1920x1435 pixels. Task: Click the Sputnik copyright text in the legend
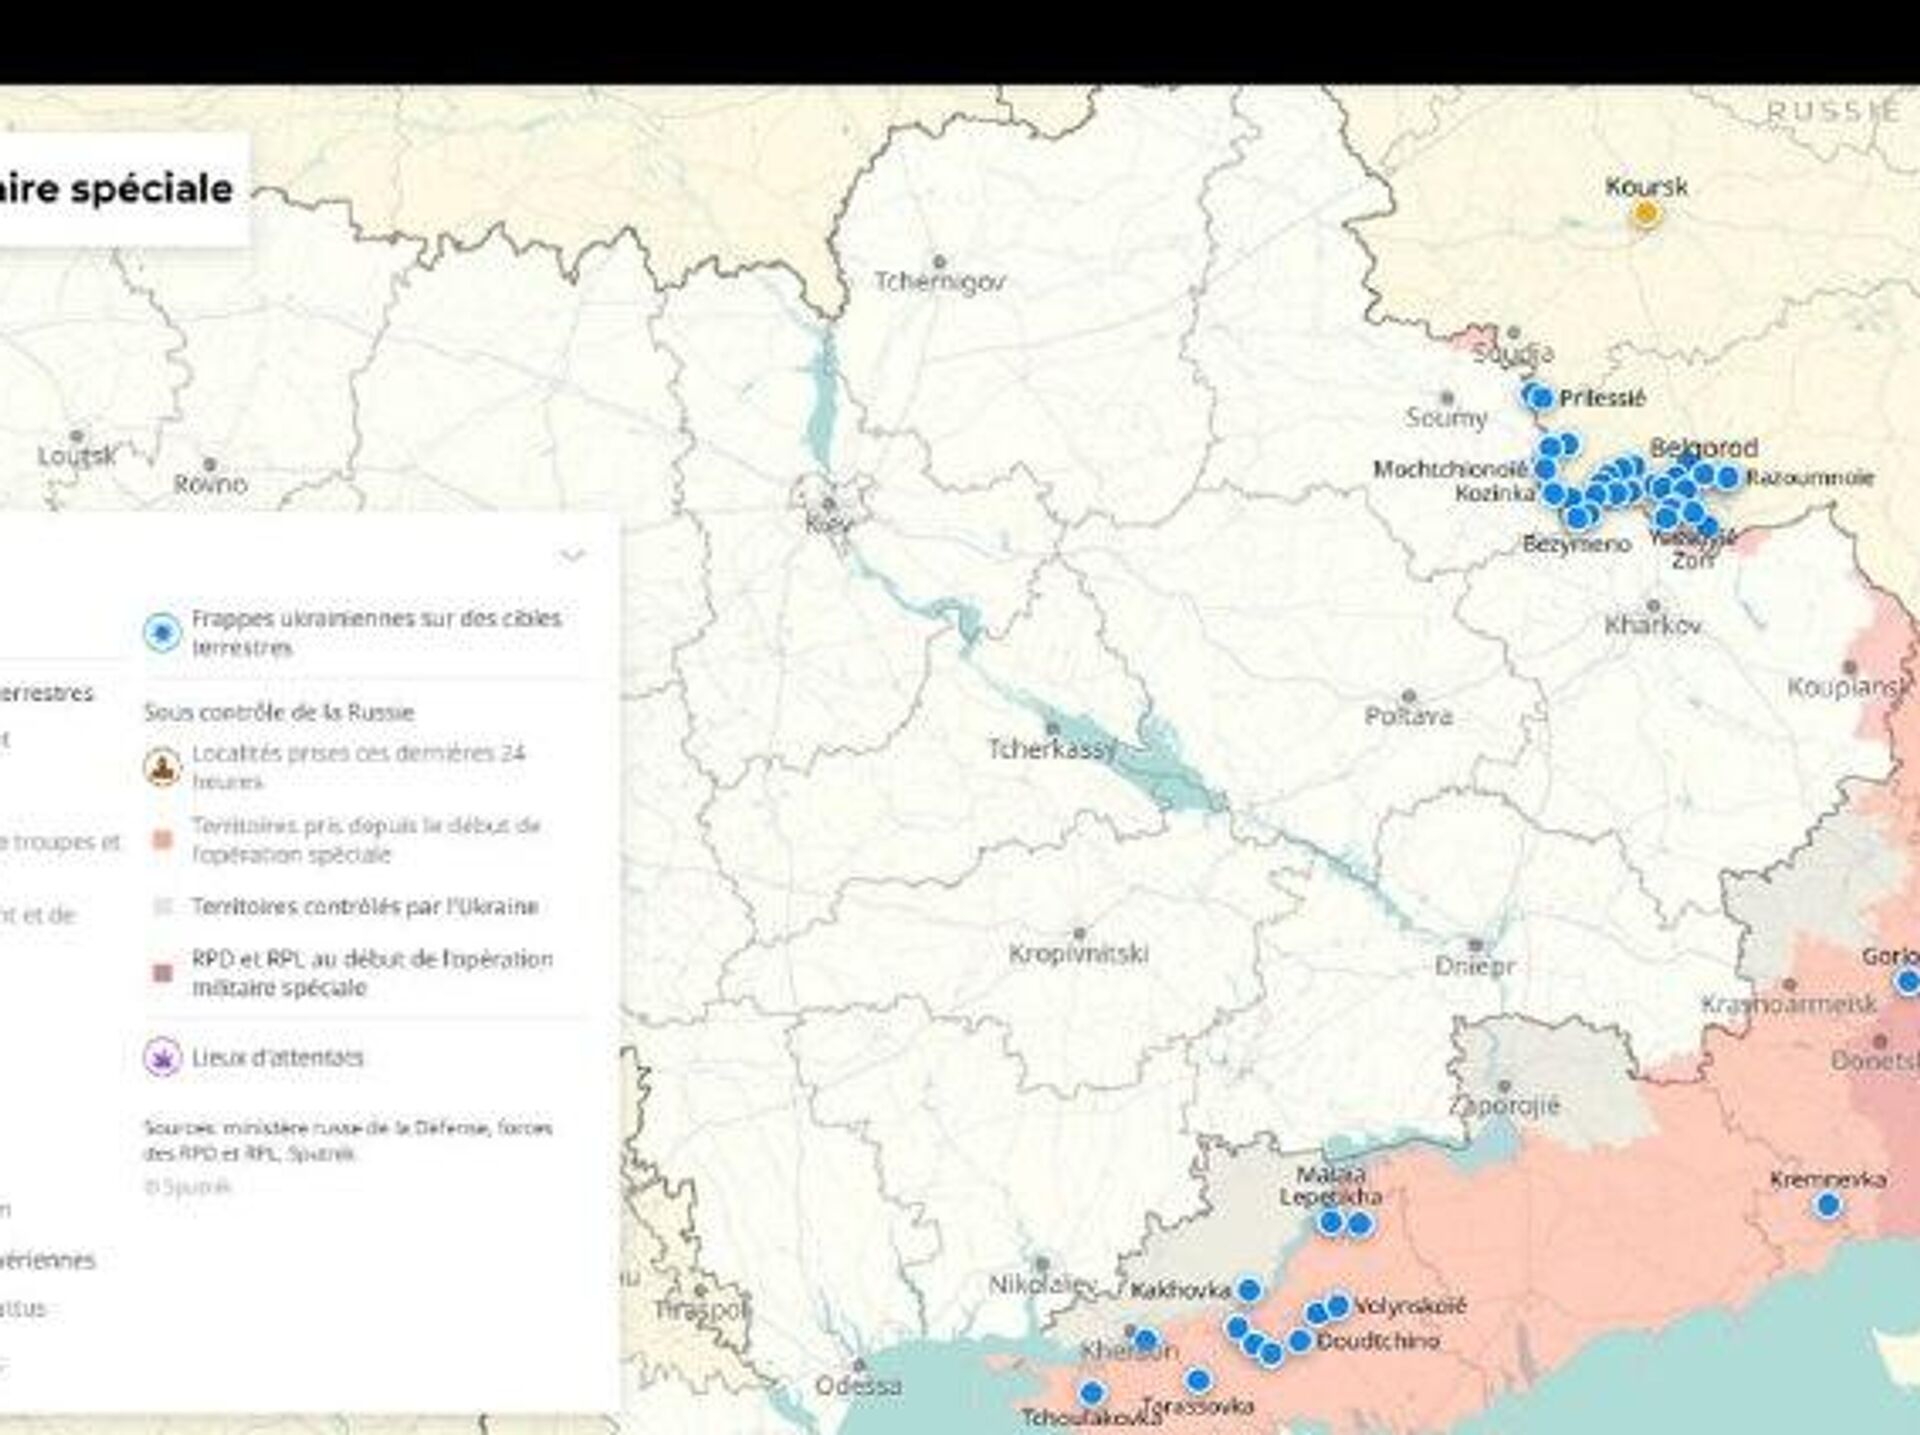coord(188,1186)
